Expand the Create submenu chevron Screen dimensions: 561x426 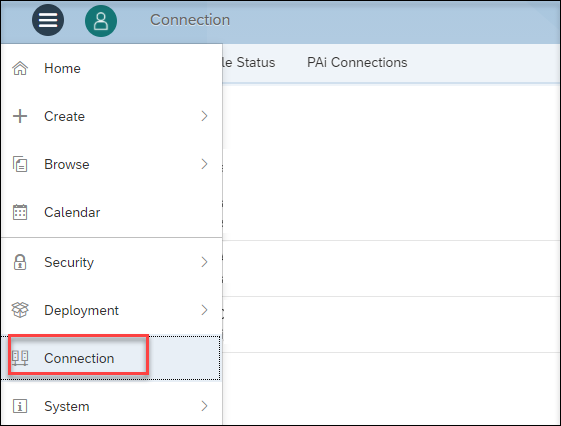pos(204,116)
